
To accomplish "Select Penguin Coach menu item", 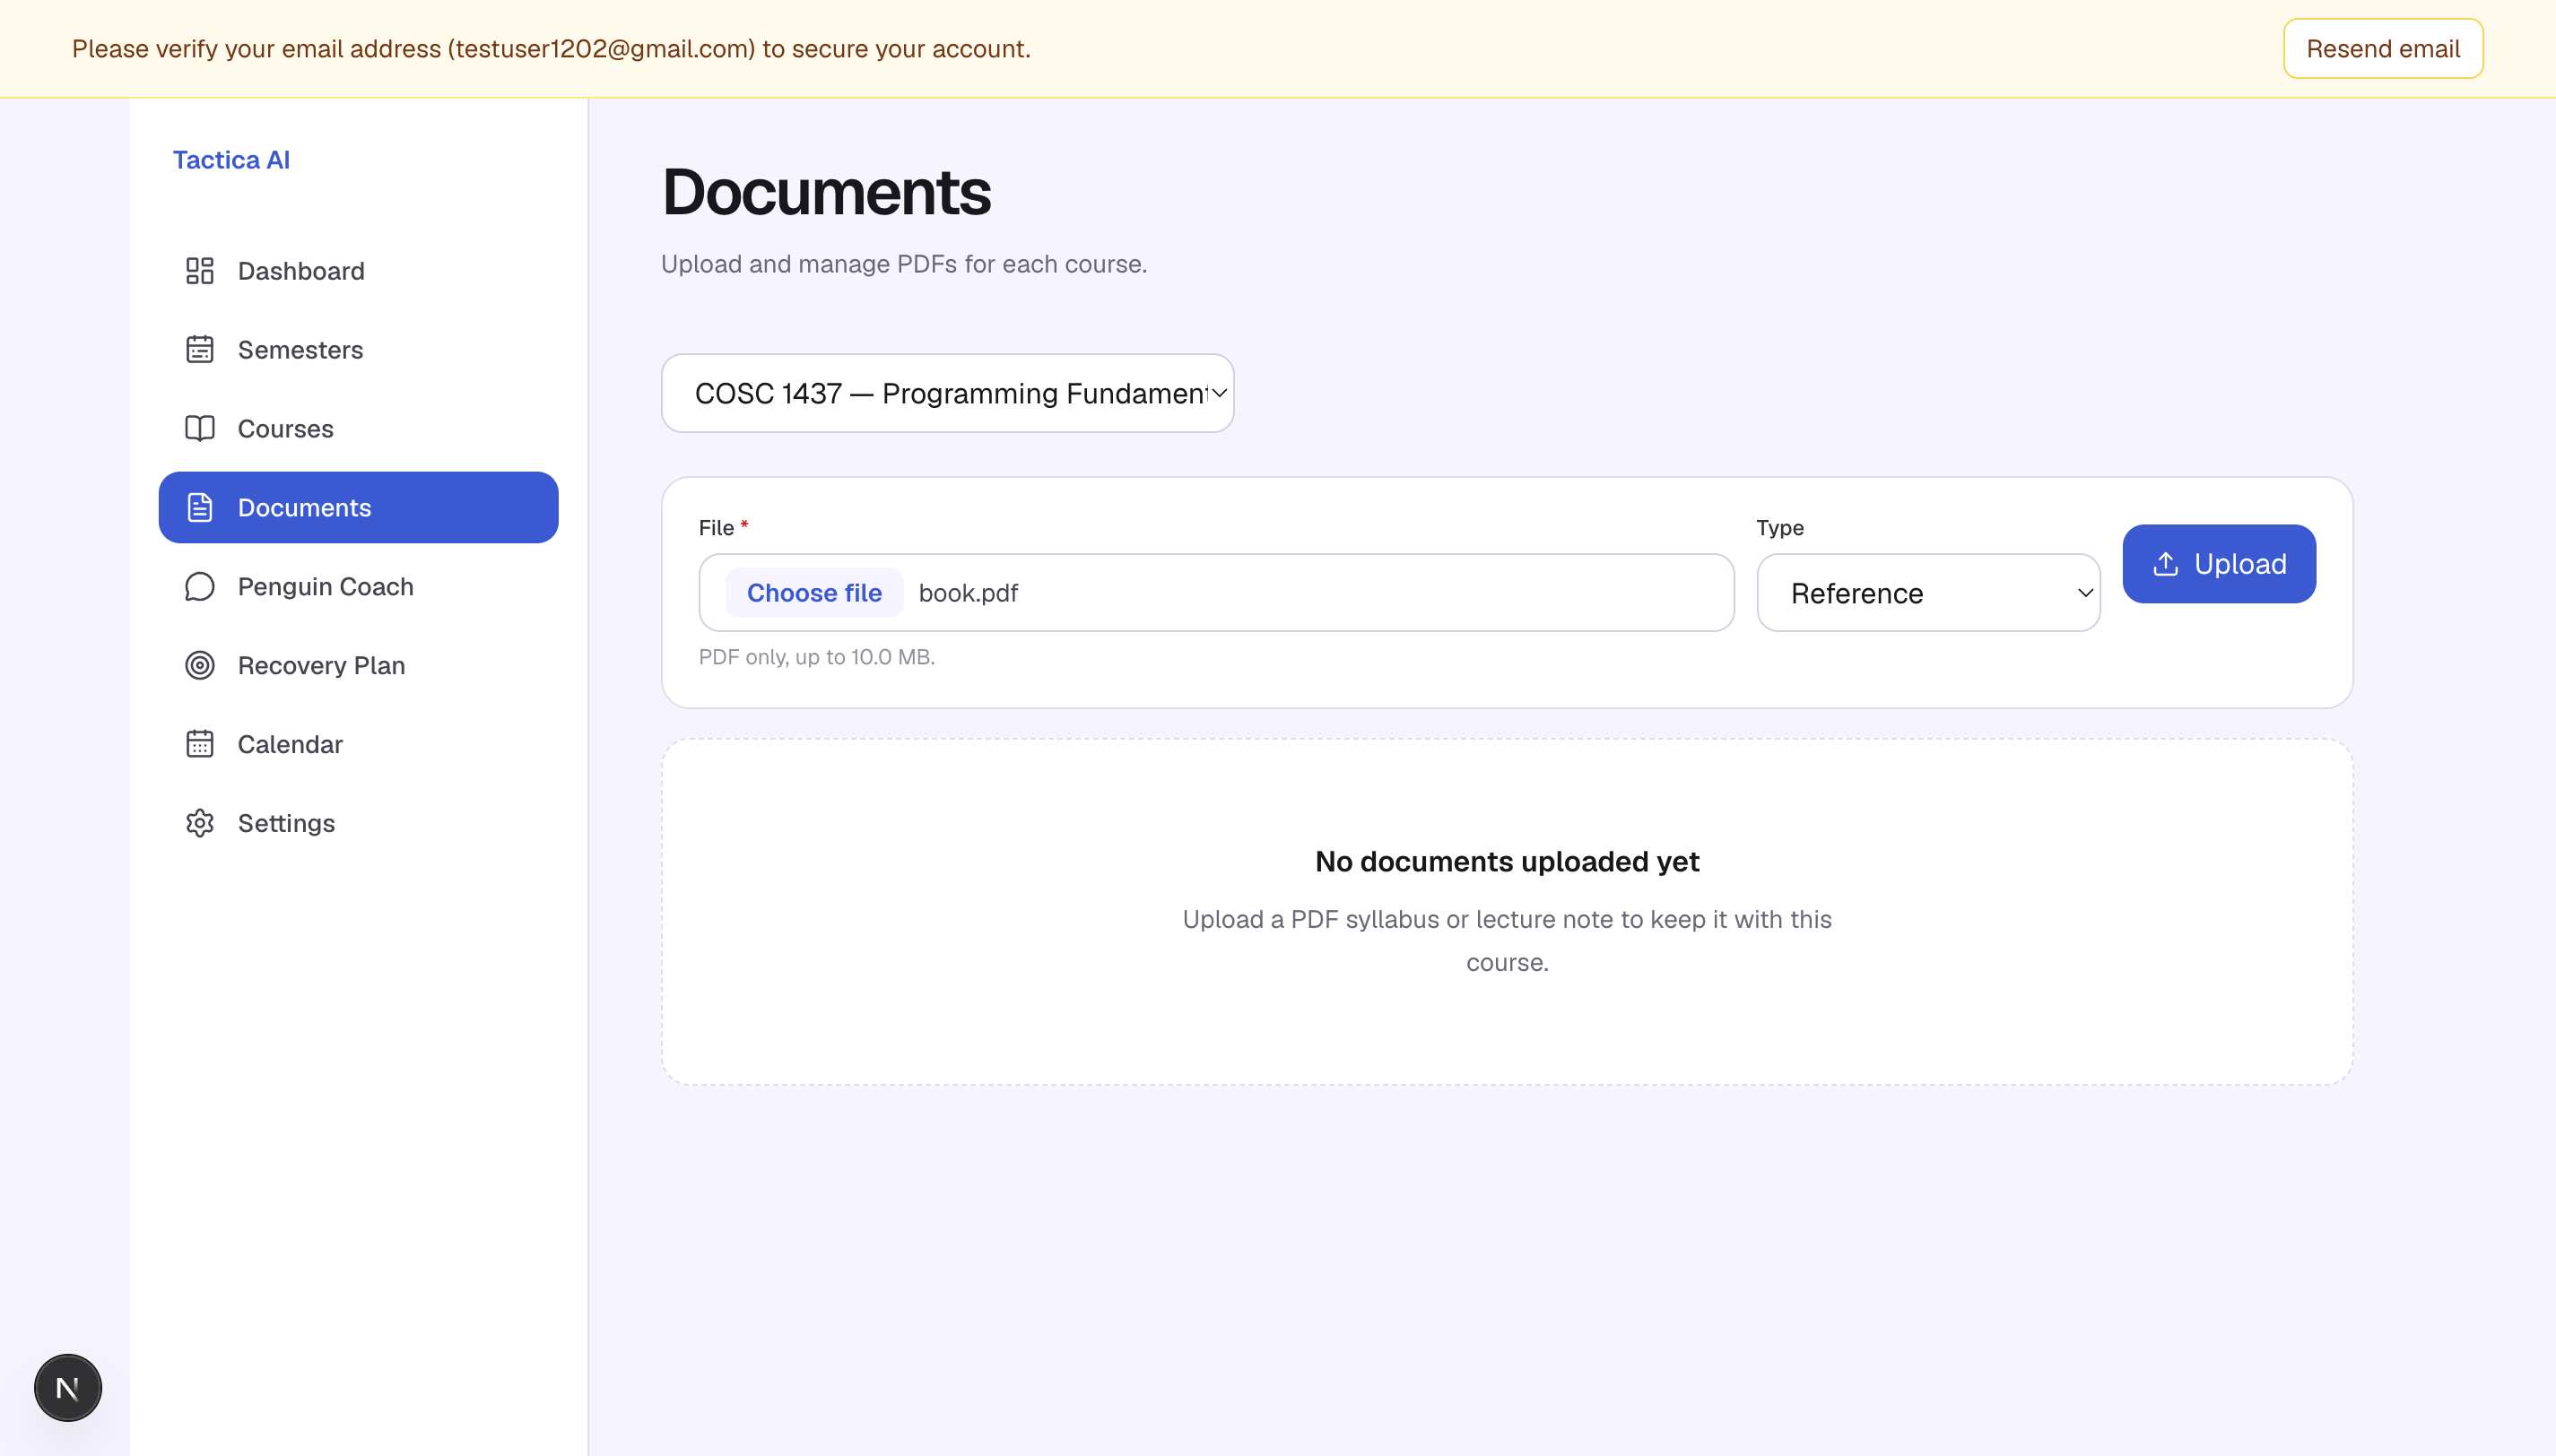I will pos(359,587).
